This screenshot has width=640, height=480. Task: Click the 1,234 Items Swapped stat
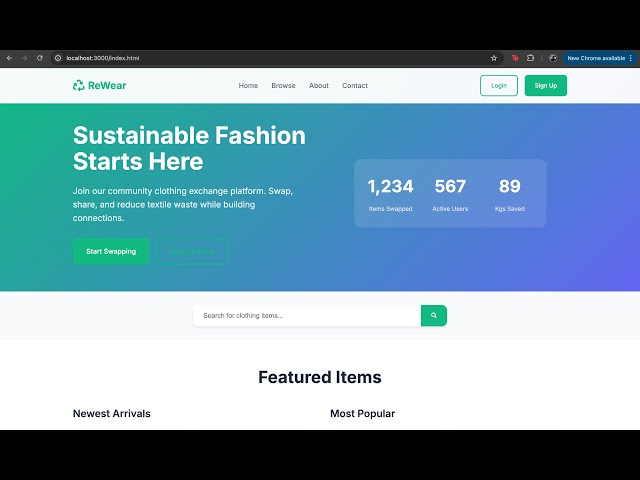pyautogui.click(x=391, y=194)
